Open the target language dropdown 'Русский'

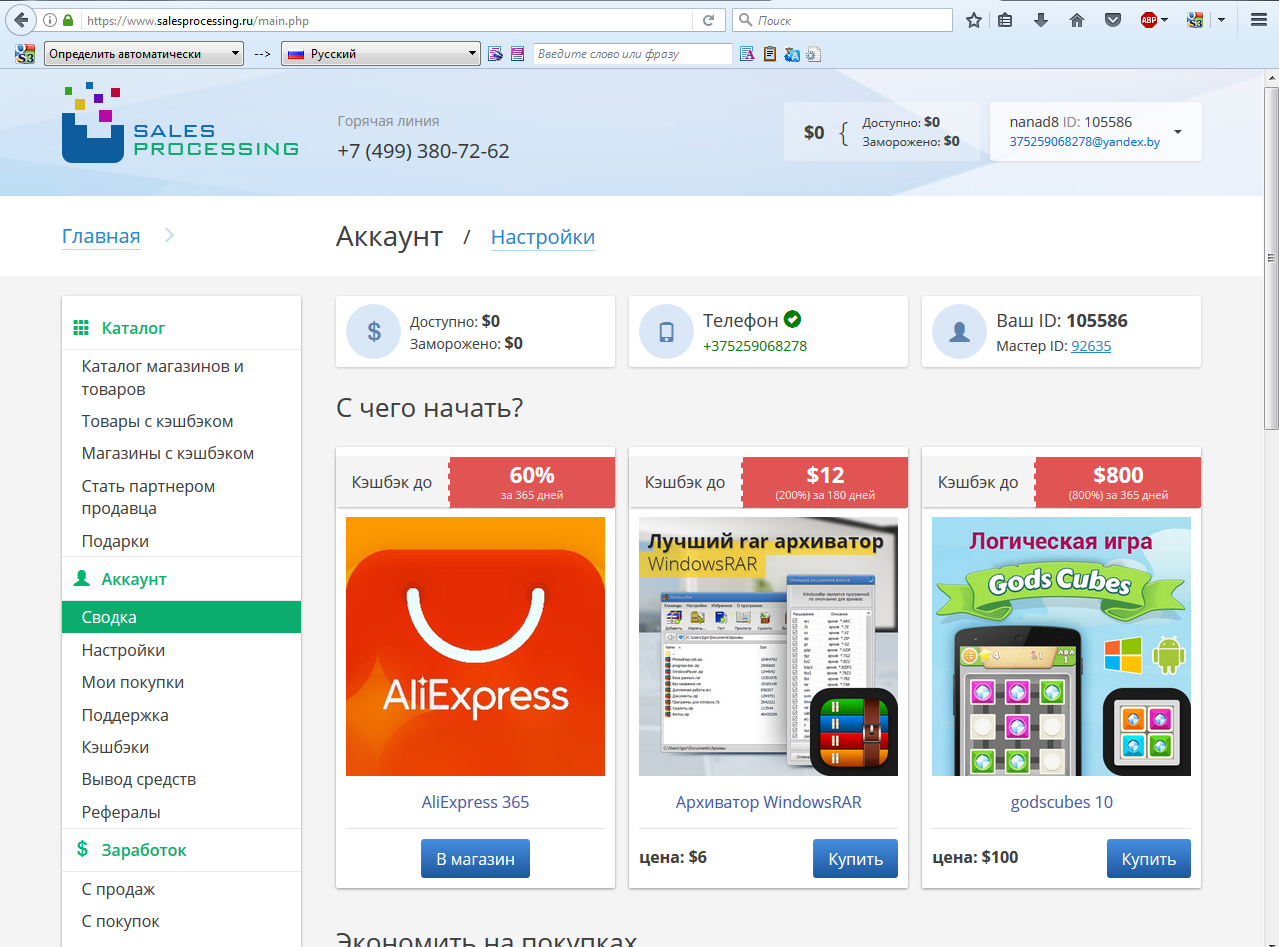(x=381, y=54)
